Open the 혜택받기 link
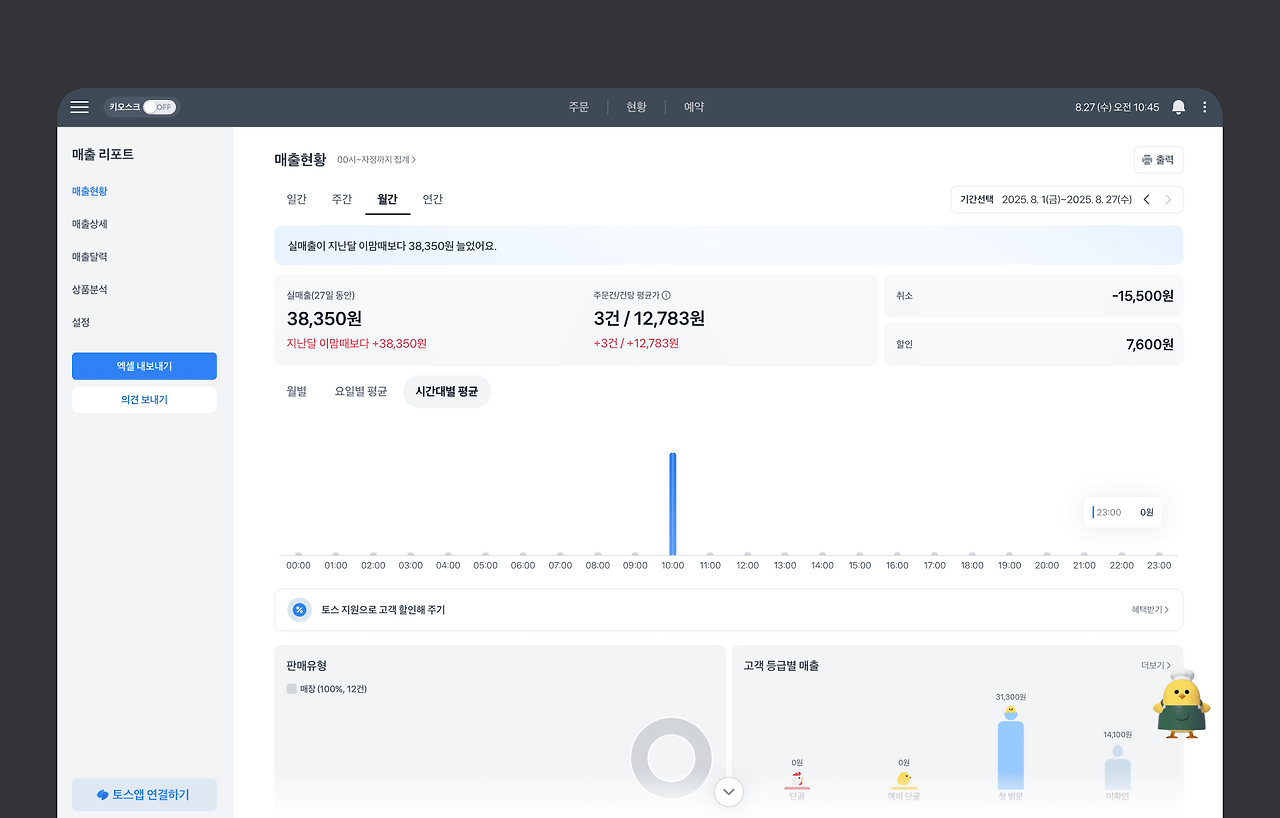1280x818 pixels. pos(1150,609)
